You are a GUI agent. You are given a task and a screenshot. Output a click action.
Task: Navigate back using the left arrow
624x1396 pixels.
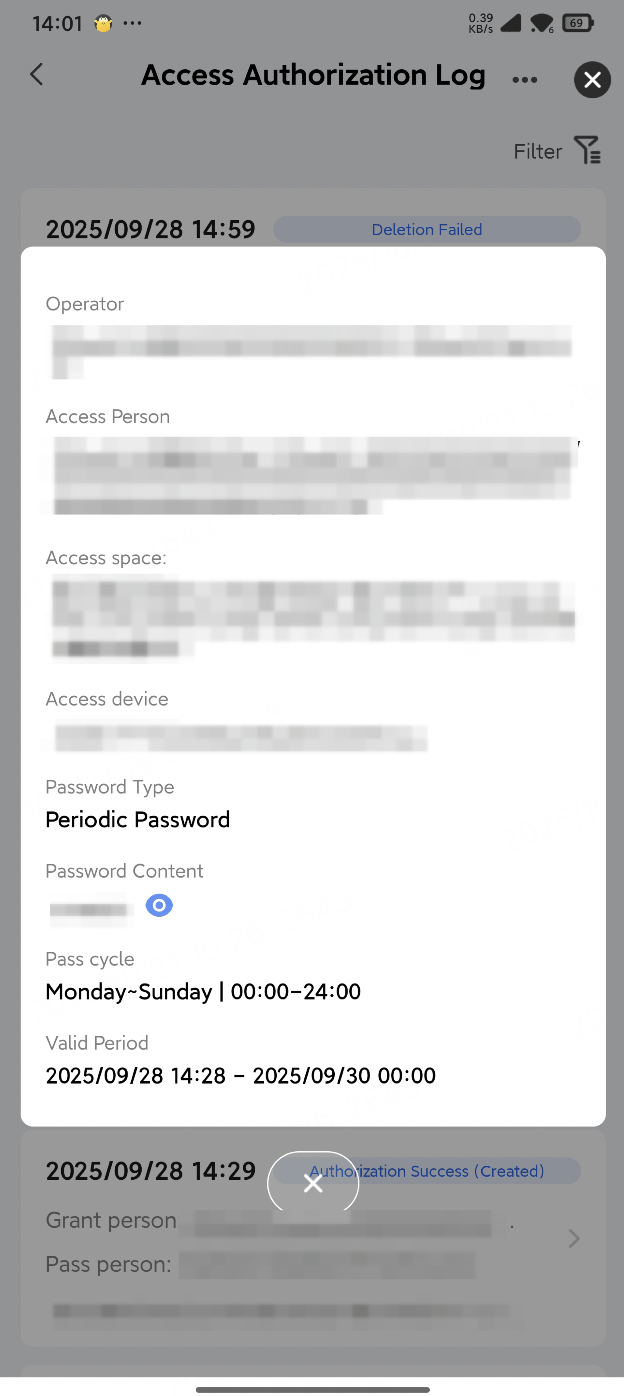[x=36, y=74]
